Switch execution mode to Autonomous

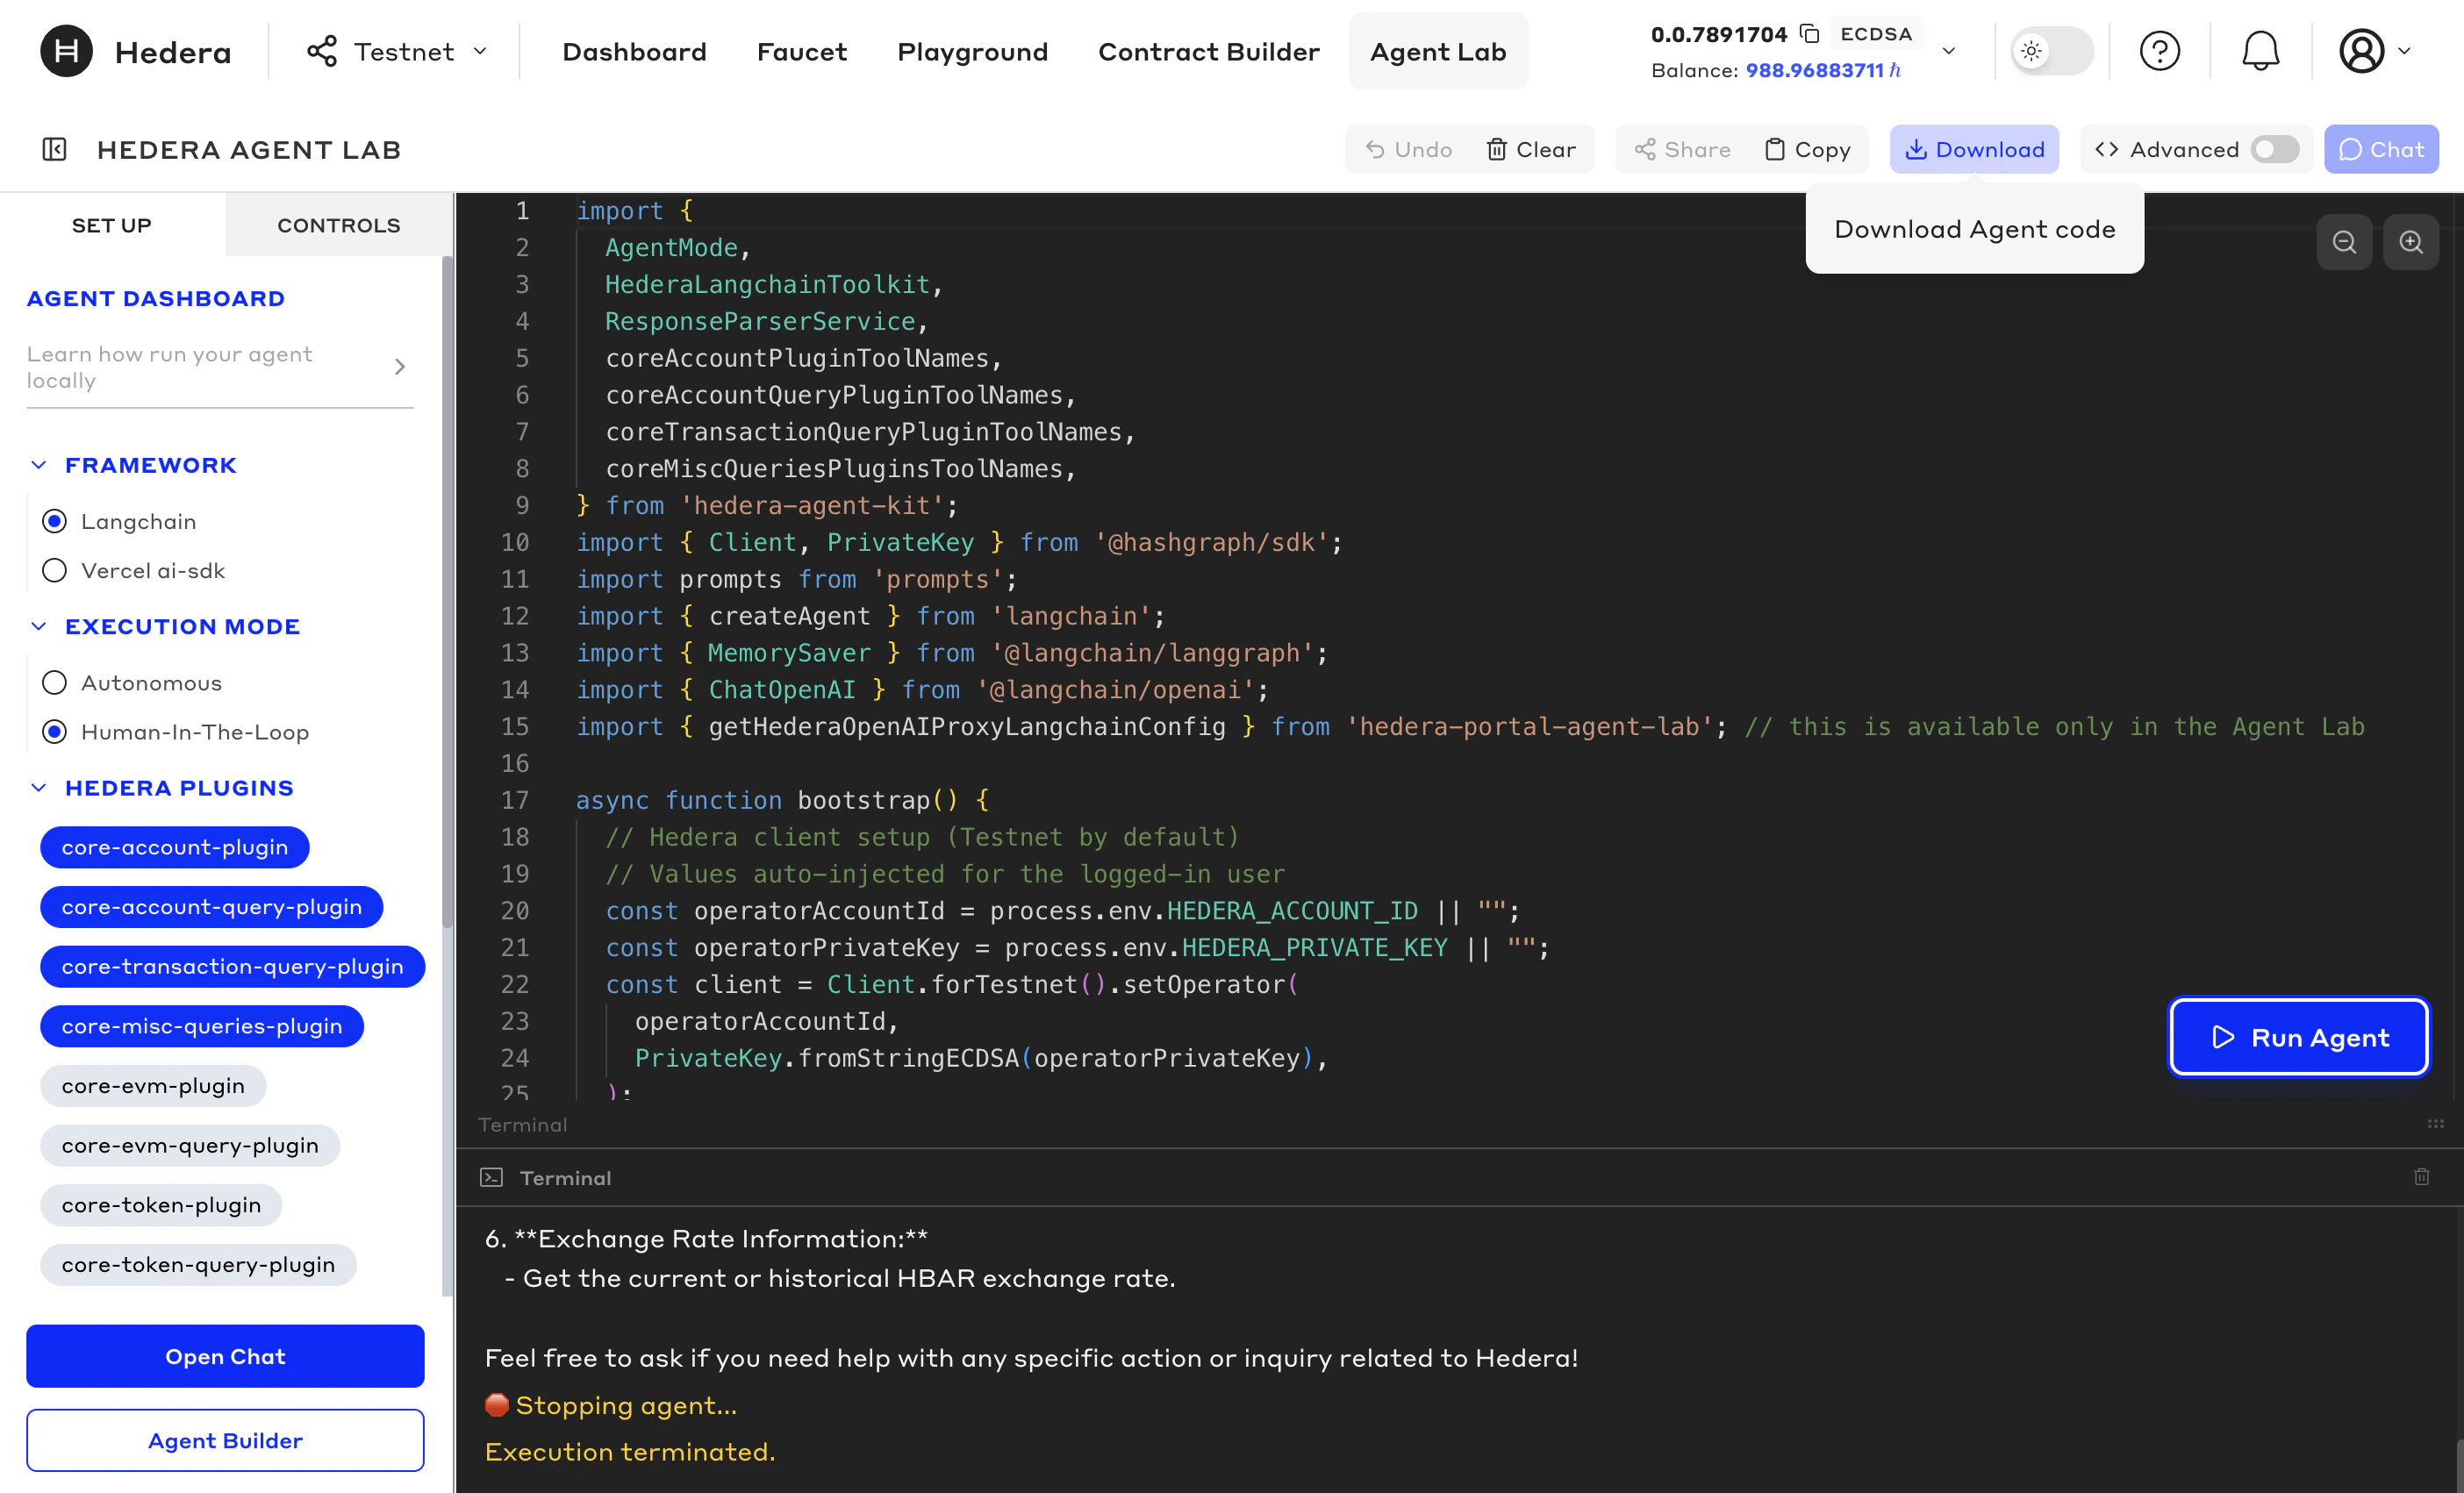54,682
